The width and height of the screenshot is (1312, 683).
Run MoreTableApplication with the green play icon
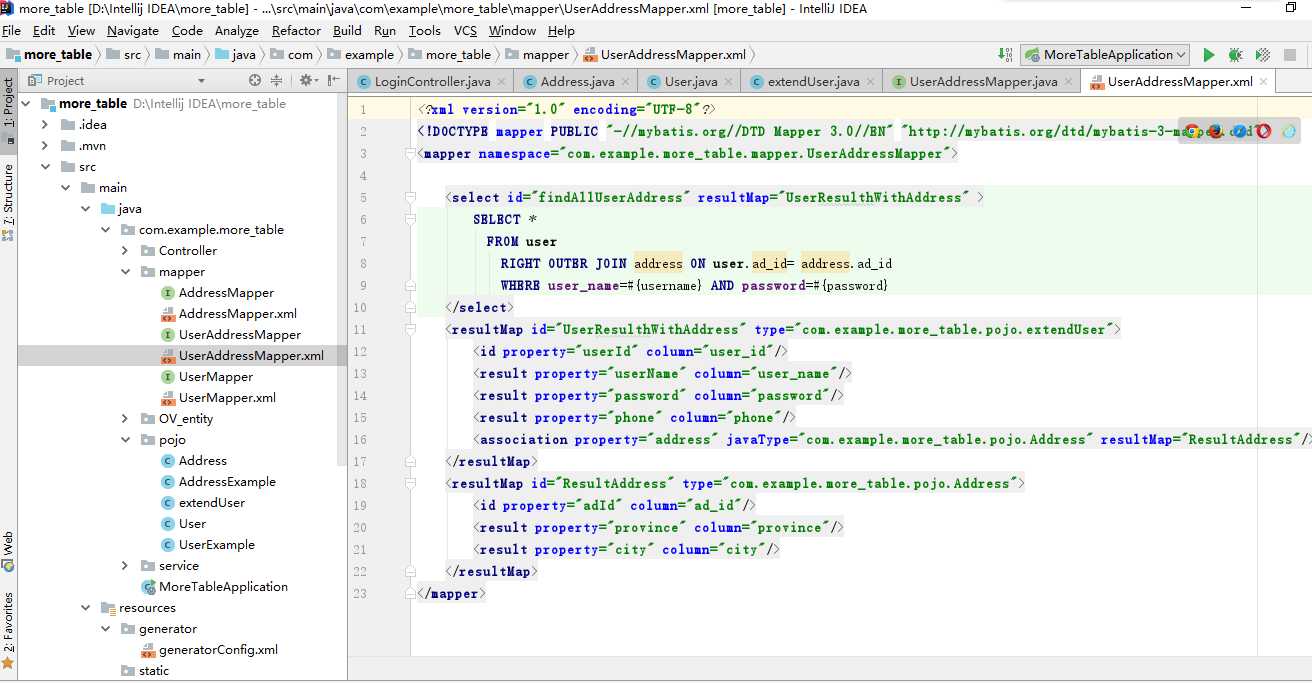click(x=1209, y=55)
